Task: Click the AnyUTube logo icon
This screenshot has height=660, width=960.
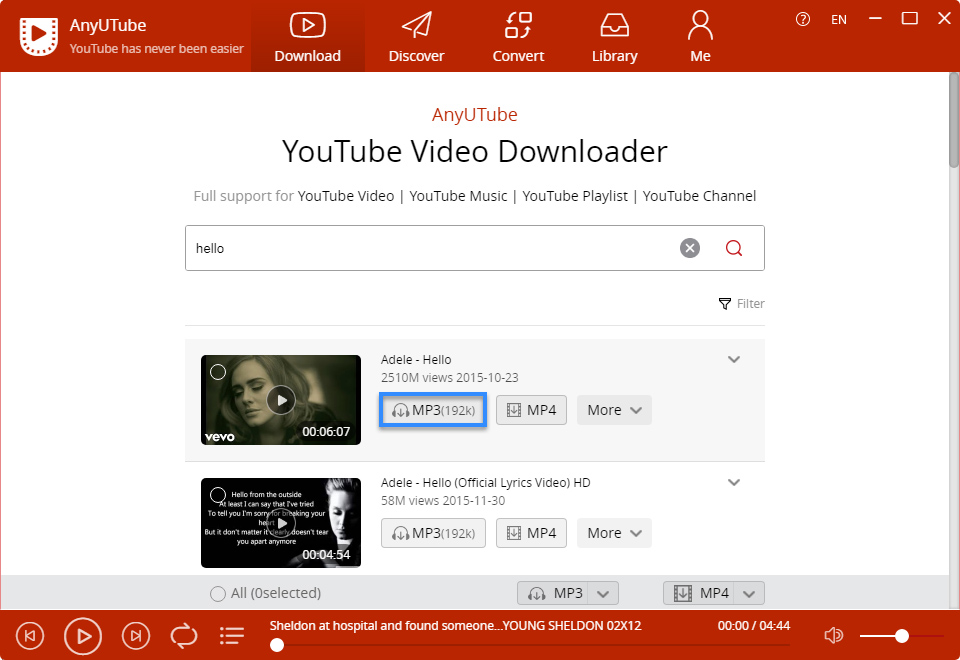Action: click(x=39, y=36)
